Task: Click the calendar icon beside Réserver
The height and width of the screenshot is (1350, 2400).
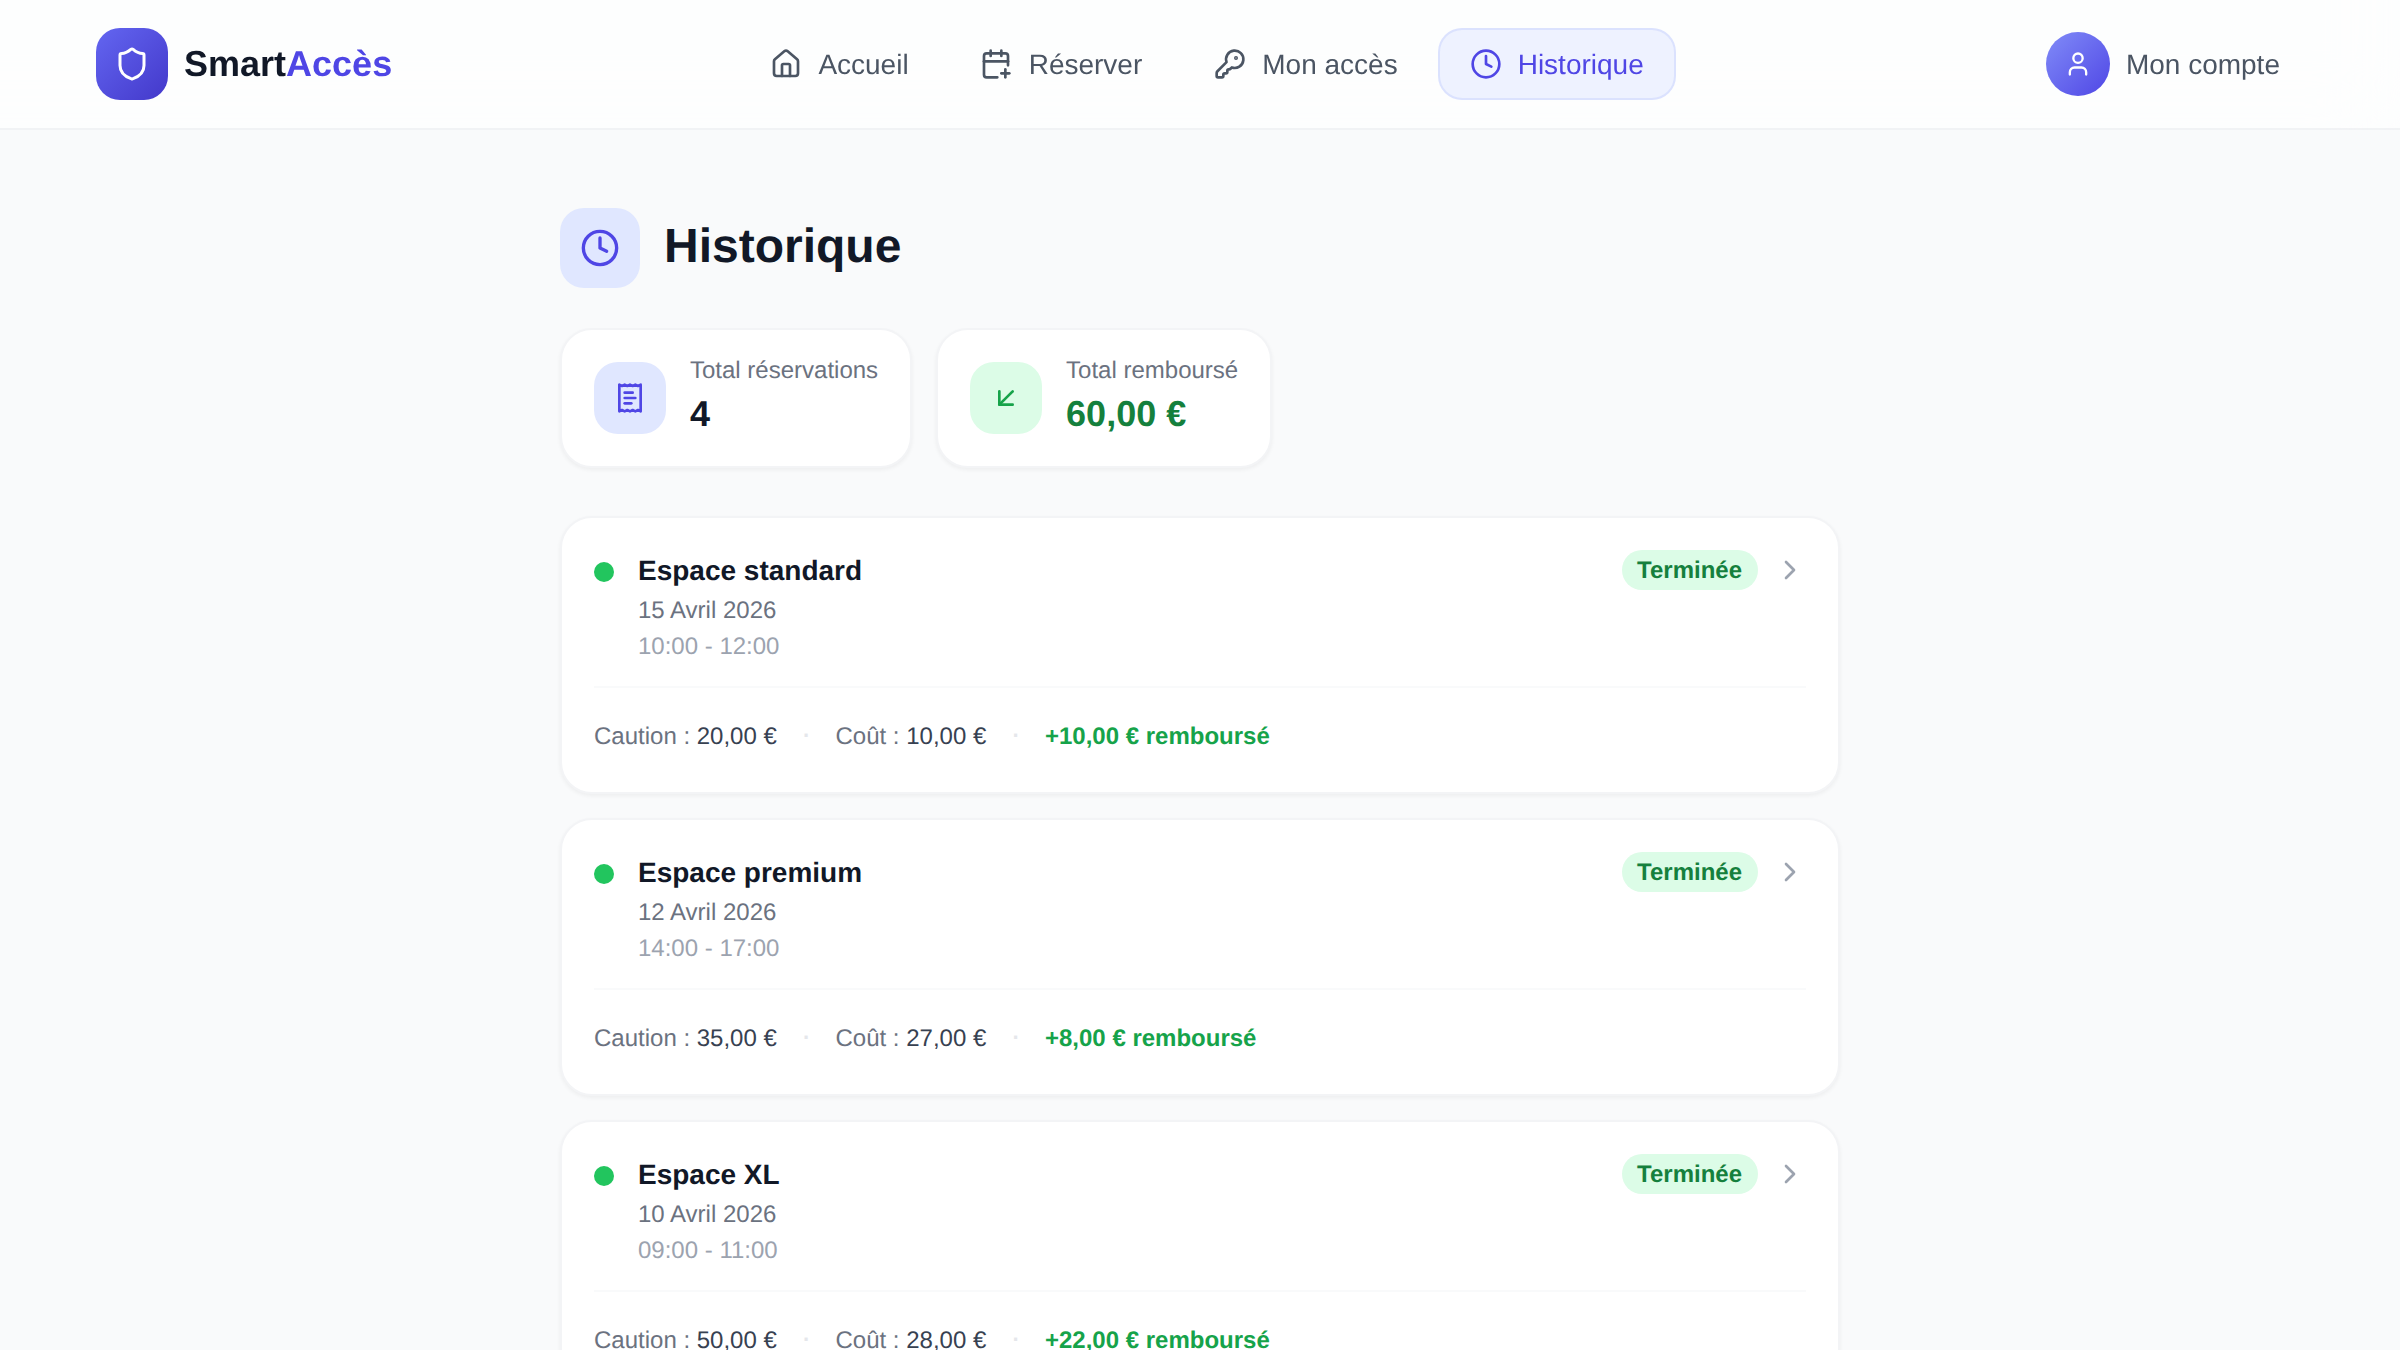Action: tap(996, 64)
